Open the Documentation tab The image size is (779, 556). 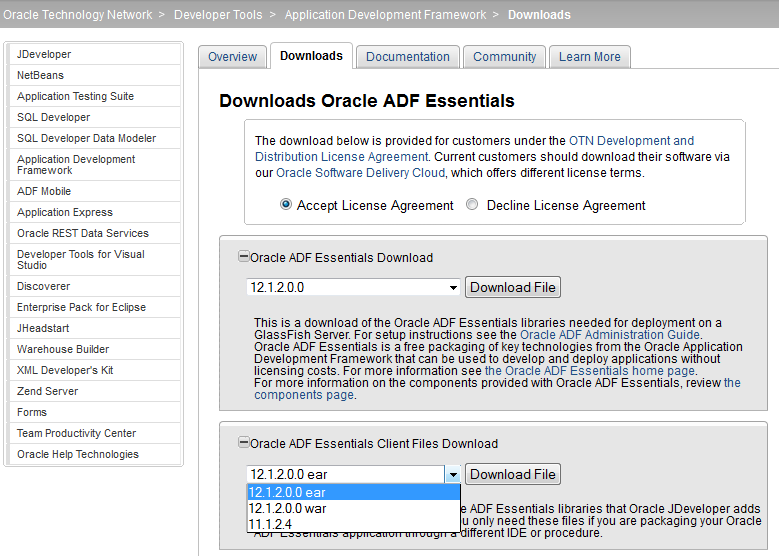click(408, 57)
